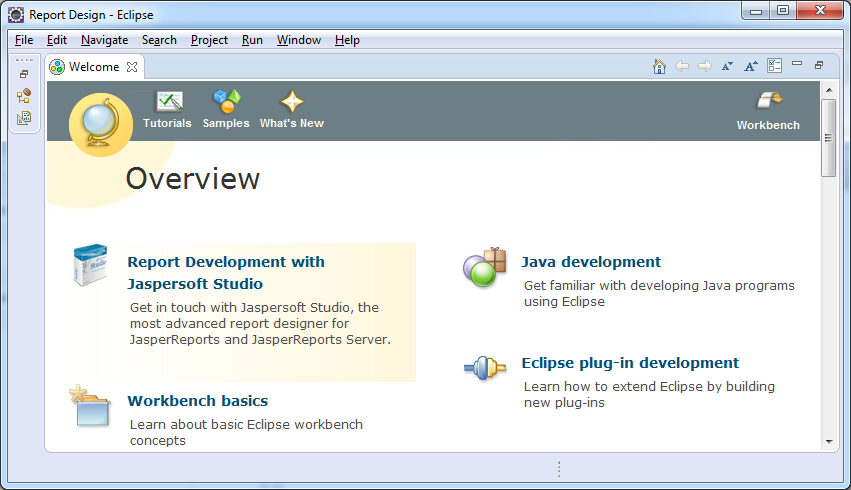851x490 pixels.
Task: Open the Workbench basics link
Action: click(x=198, y=401)
